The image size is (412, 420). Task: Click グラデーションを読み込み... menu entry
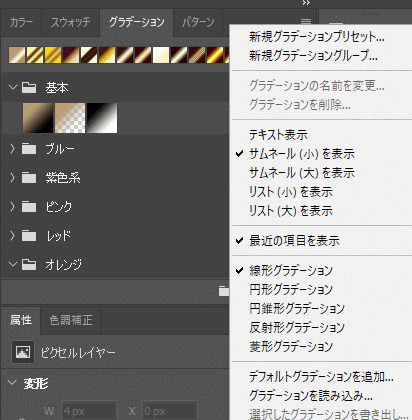pyautogui.click(x=311, y=396)
